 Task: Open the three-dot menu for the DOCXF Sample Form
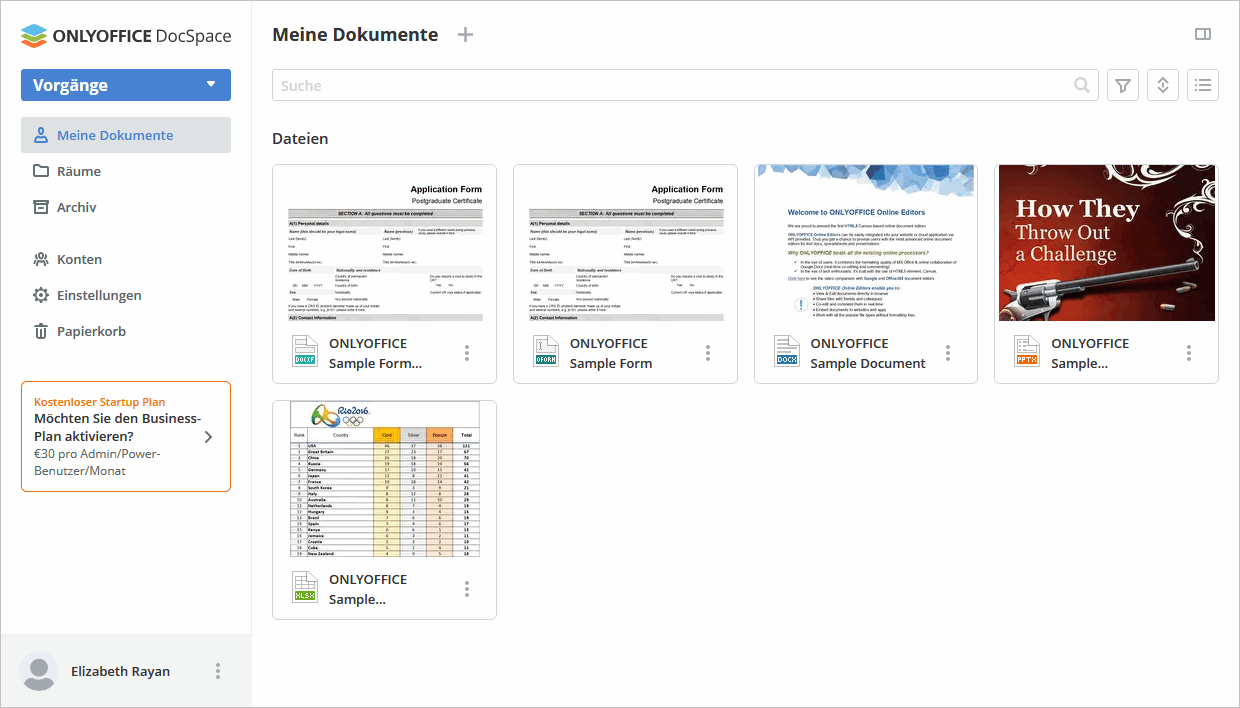(x=467, y=353)
